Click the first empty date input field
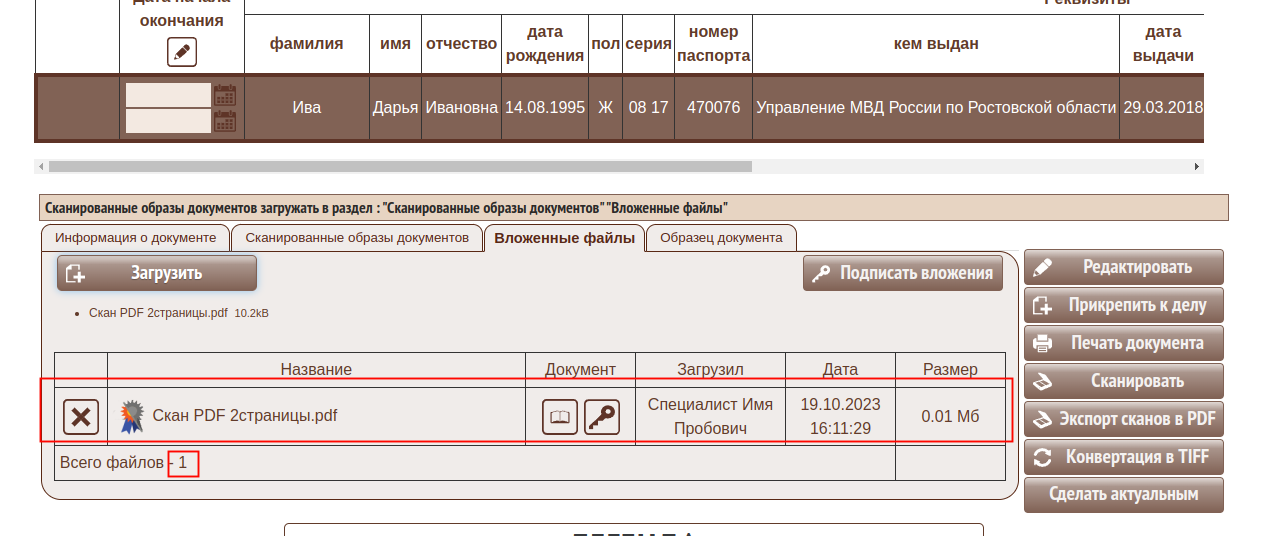 [x=168, y=95]
